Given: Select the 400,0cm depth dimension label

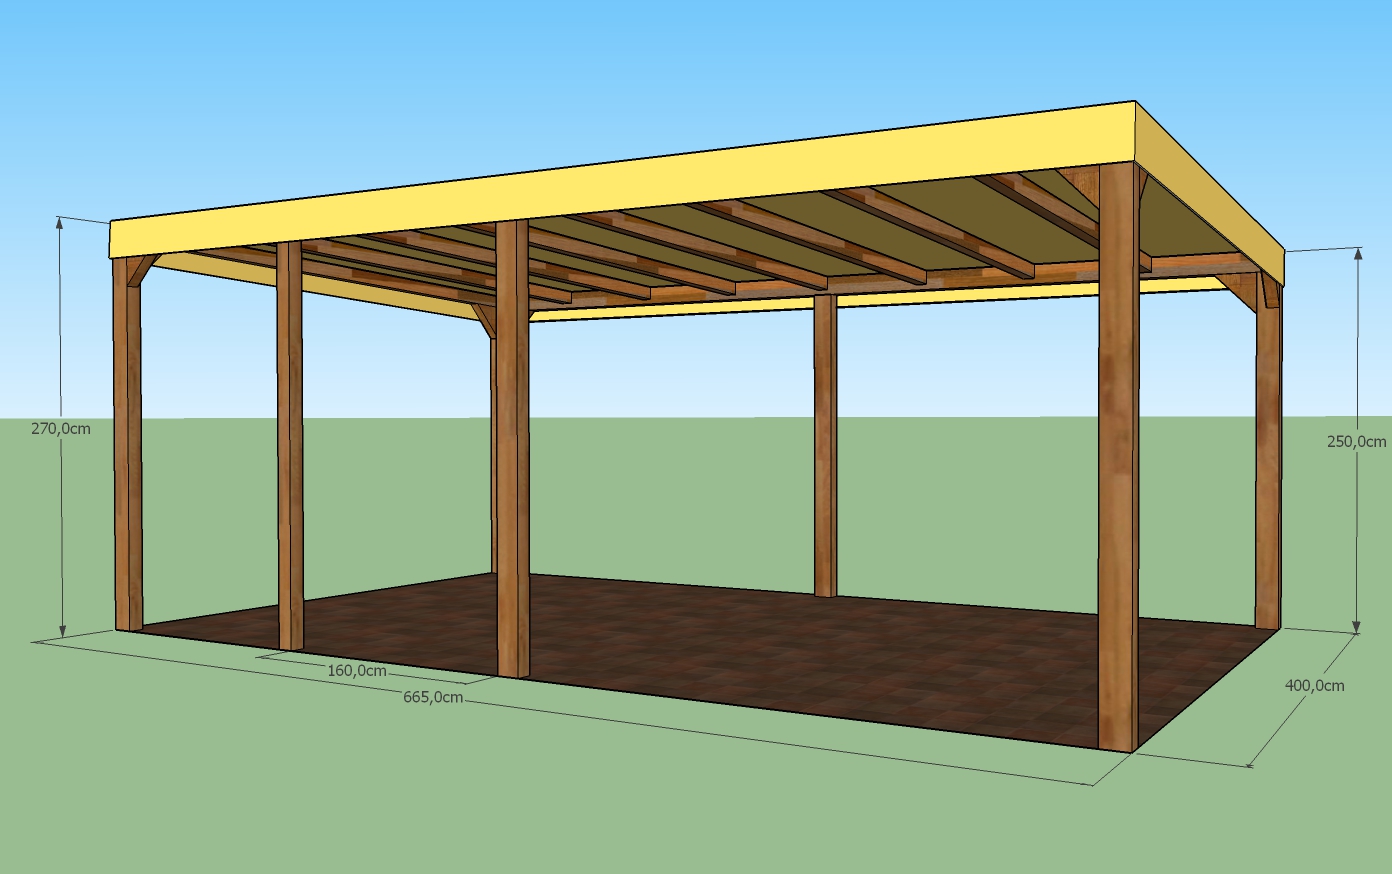Looking at the screenshot, I should [1314, 685].
